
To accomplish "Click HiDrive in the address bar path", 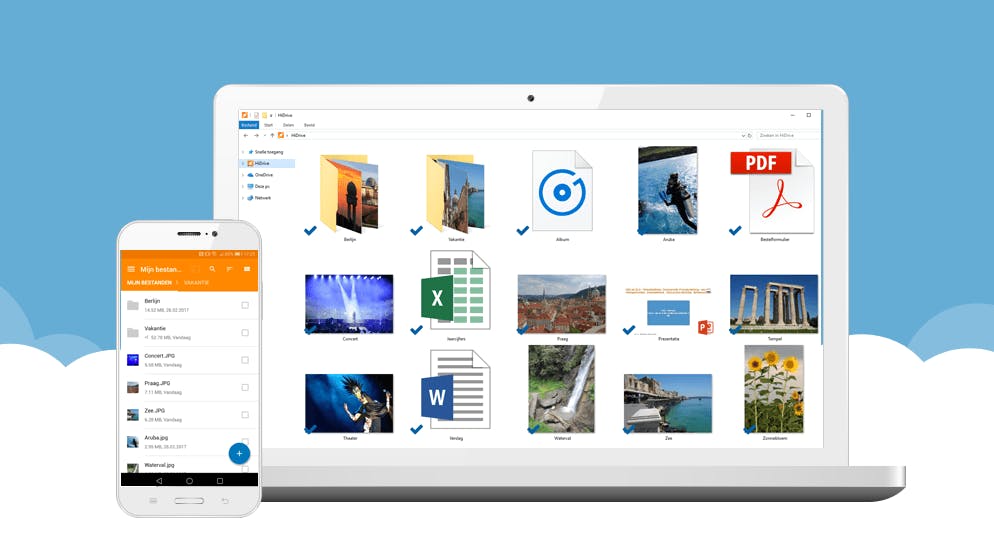I will point(298,136).
